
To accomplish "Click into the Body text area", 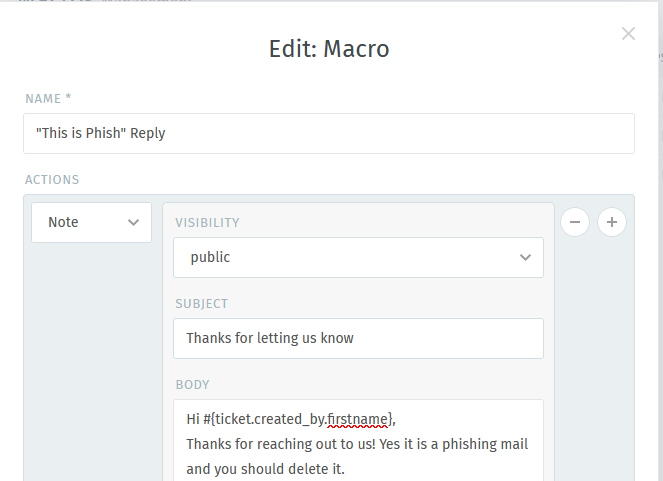I will (358, 440).
